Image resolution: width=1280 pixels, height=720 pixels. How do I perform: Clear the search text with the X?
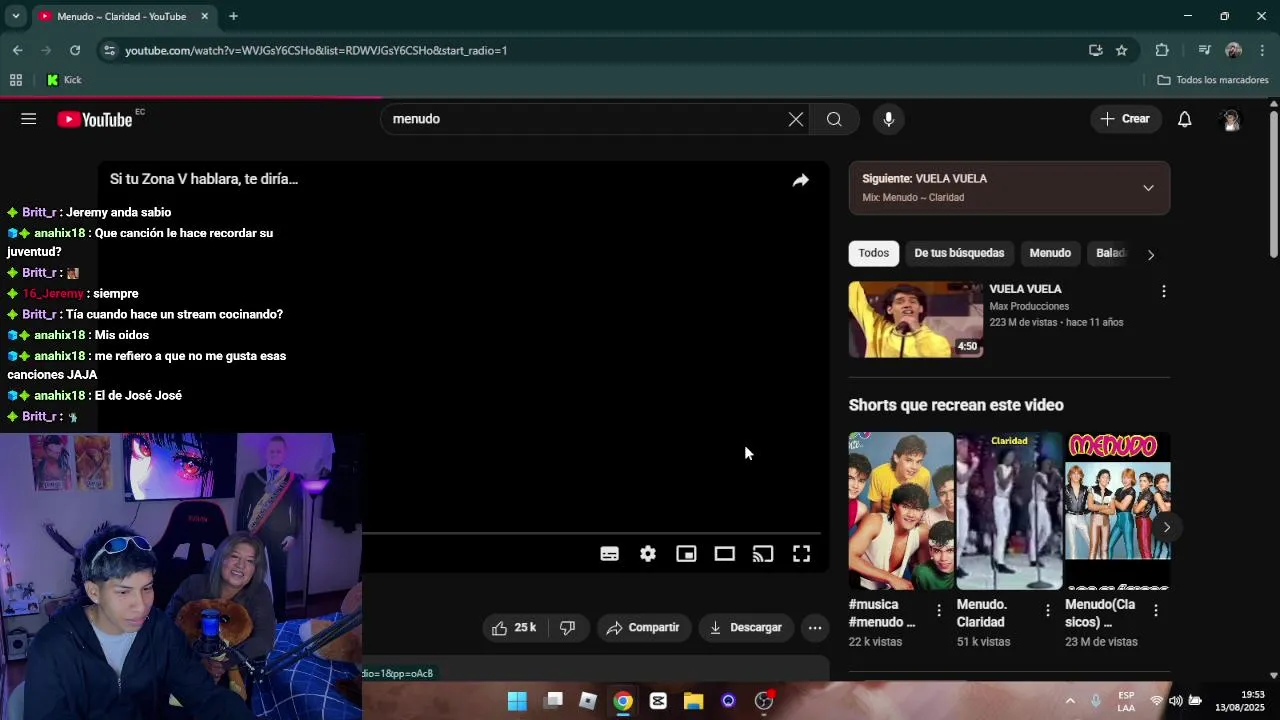click(x=796, y=119)
